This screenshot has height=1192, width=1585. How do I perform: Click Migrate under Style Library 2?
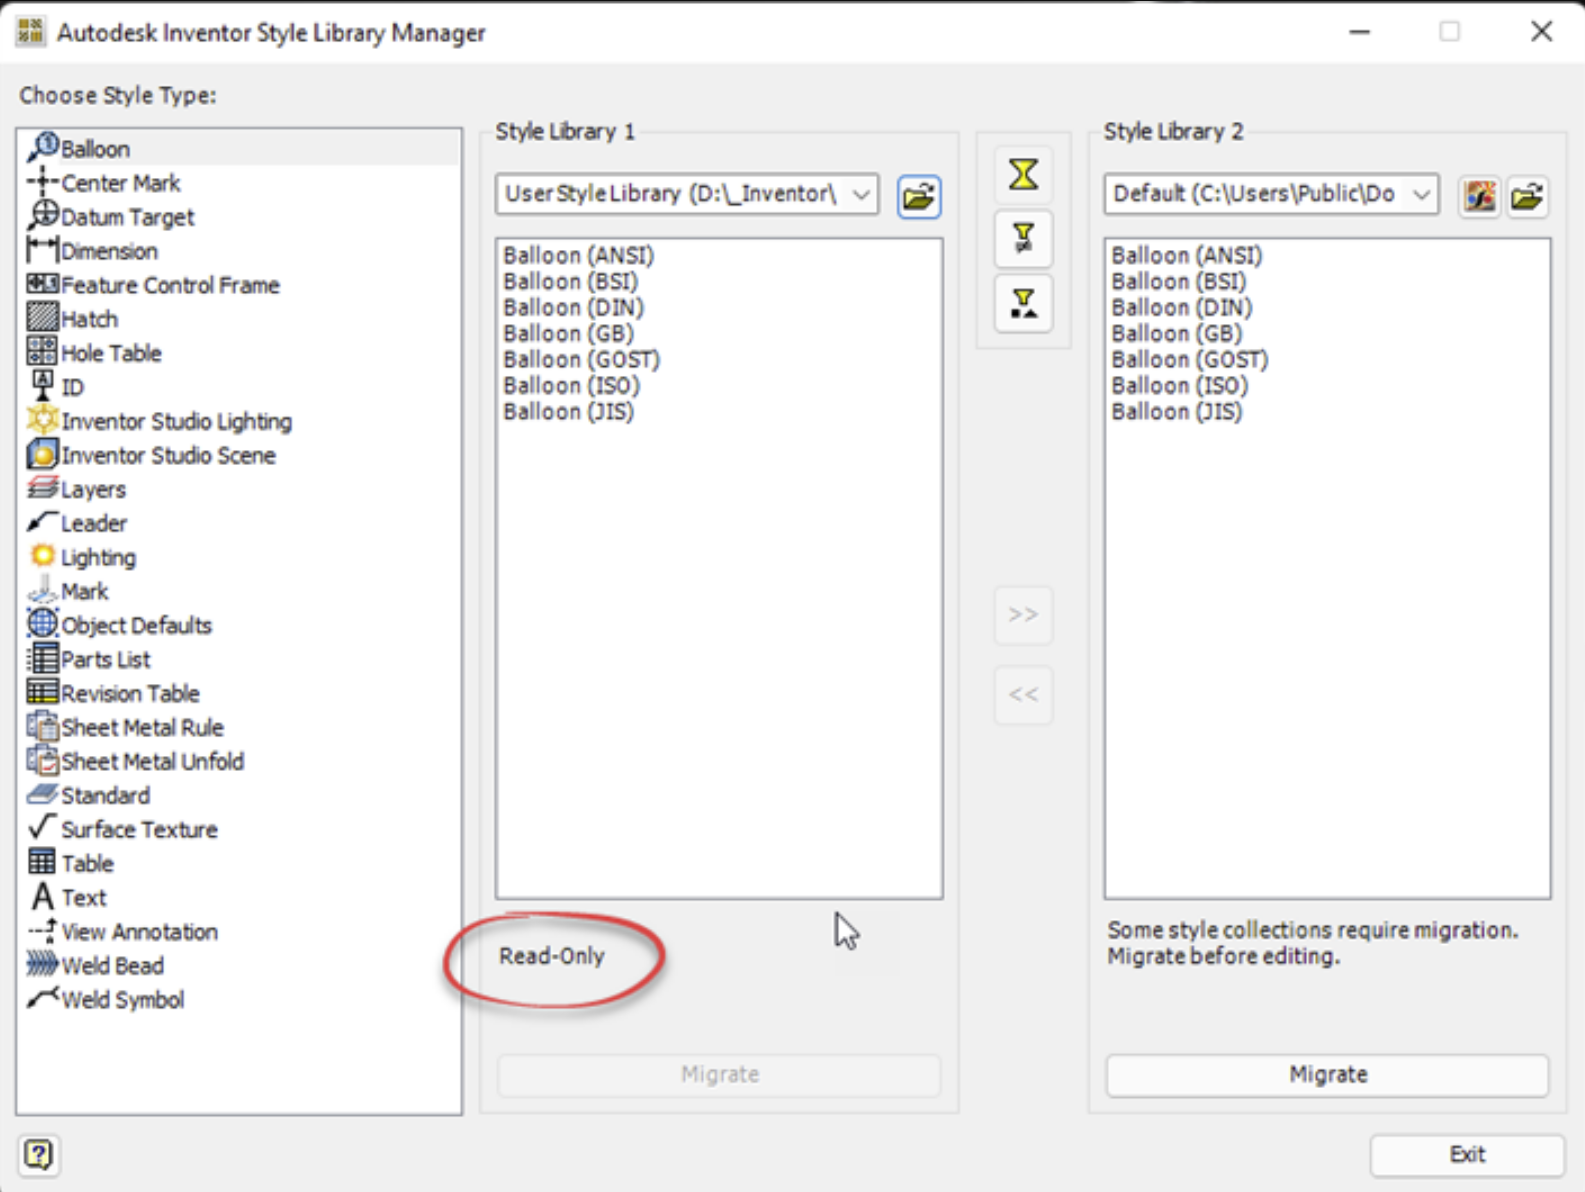click(x=1327, y=1075)
